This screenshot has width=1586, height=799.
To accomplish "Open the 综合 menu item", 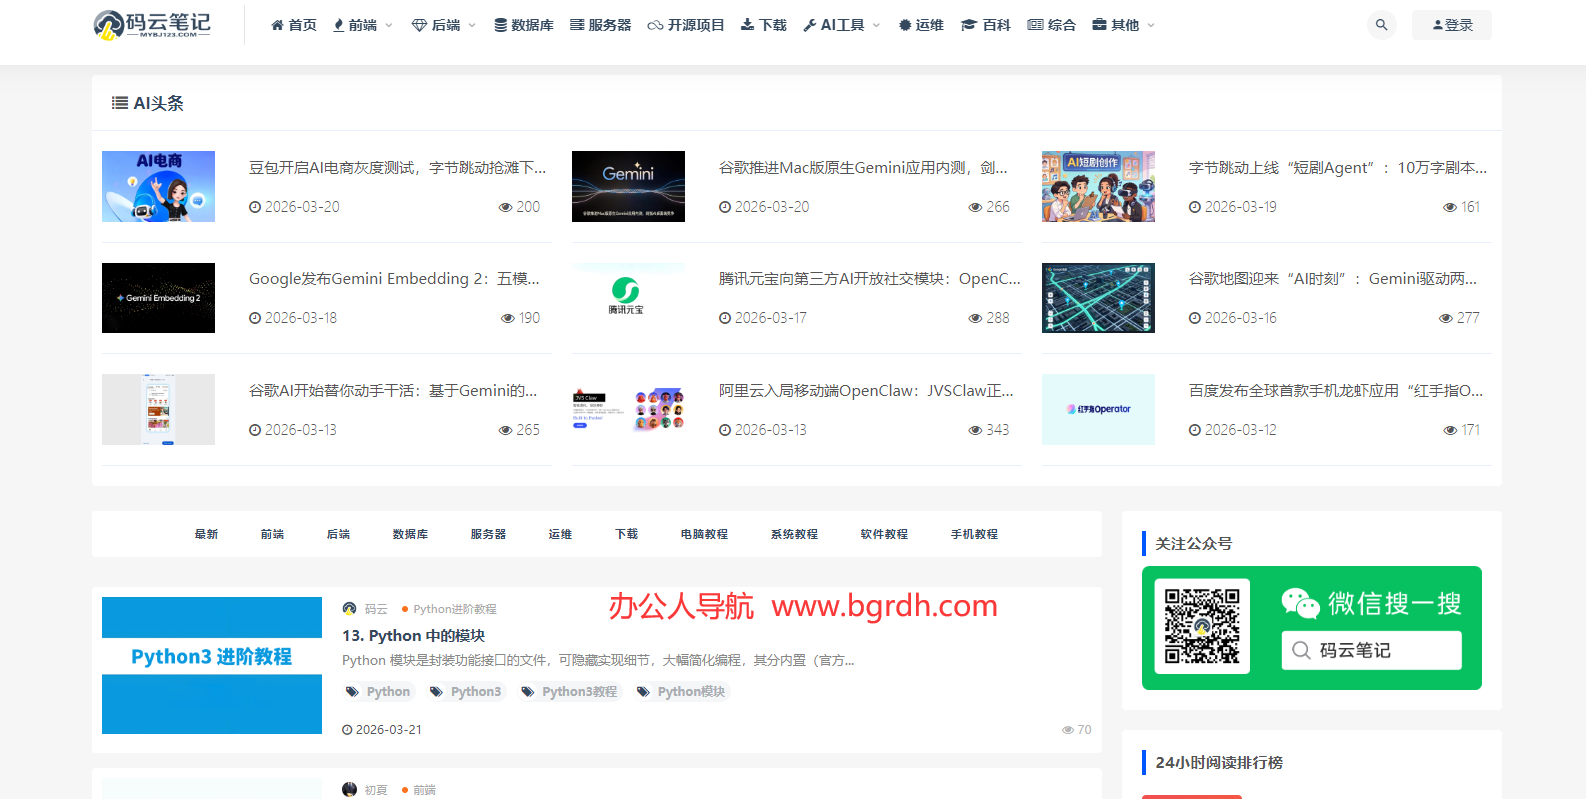I will [1052, 25].
